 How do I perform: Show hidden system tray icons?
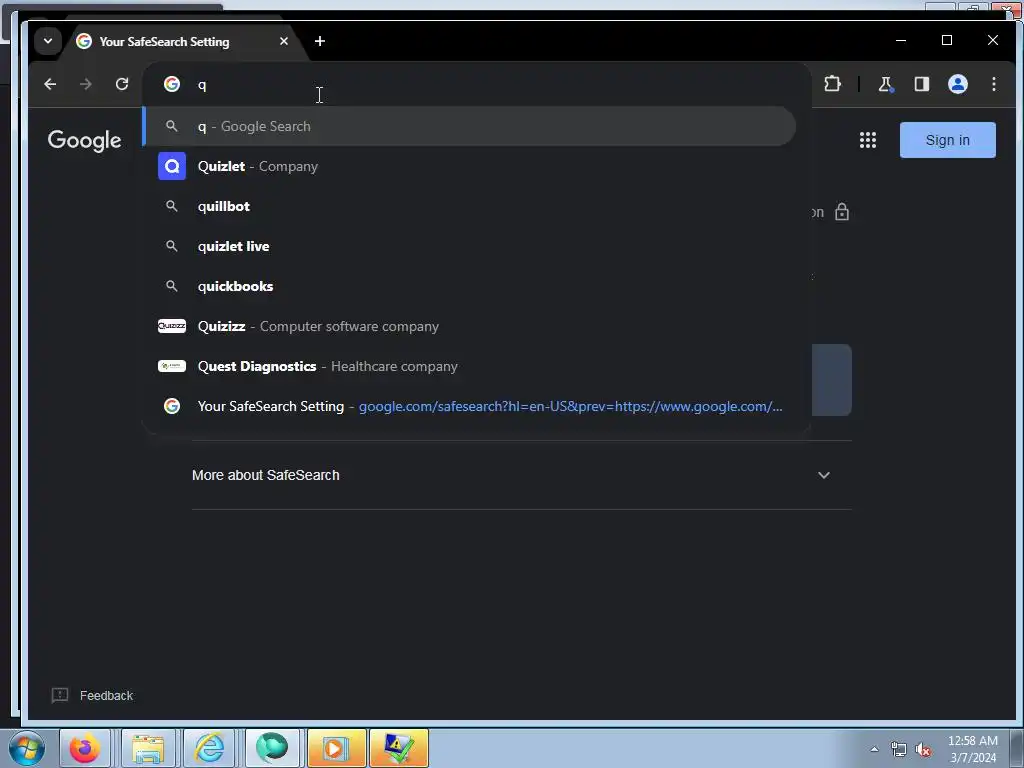[x=874, y=749]
